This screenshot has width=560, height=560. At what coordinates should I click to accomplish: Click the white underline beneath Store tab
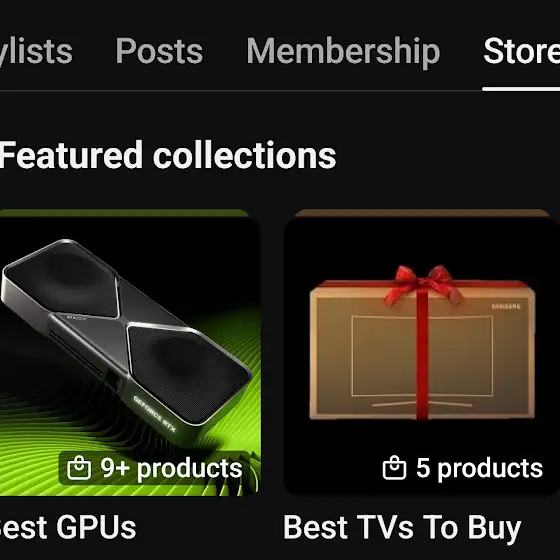tap(521, 89)
